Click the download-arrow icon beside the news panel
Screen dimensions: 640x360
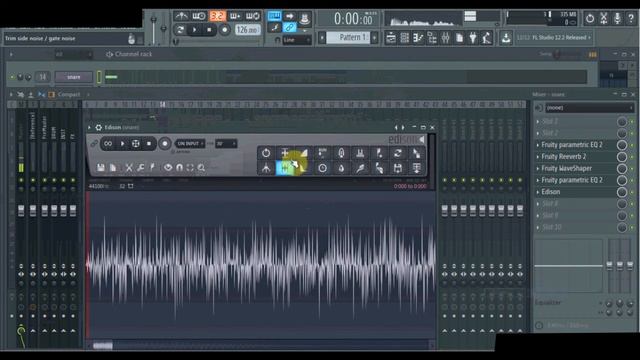click(506, 38)
